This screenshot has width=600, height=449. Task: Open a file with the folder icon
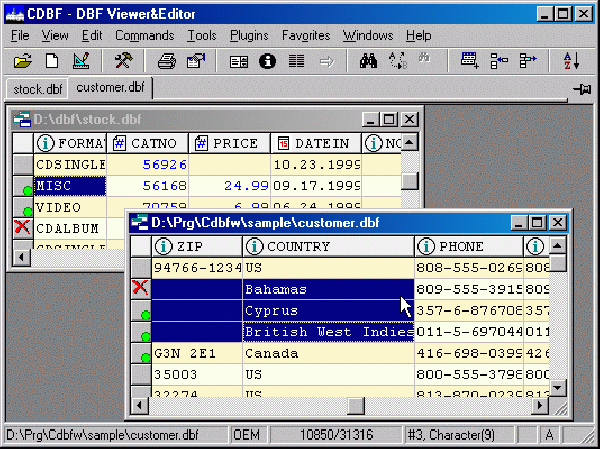pos(23,61)
